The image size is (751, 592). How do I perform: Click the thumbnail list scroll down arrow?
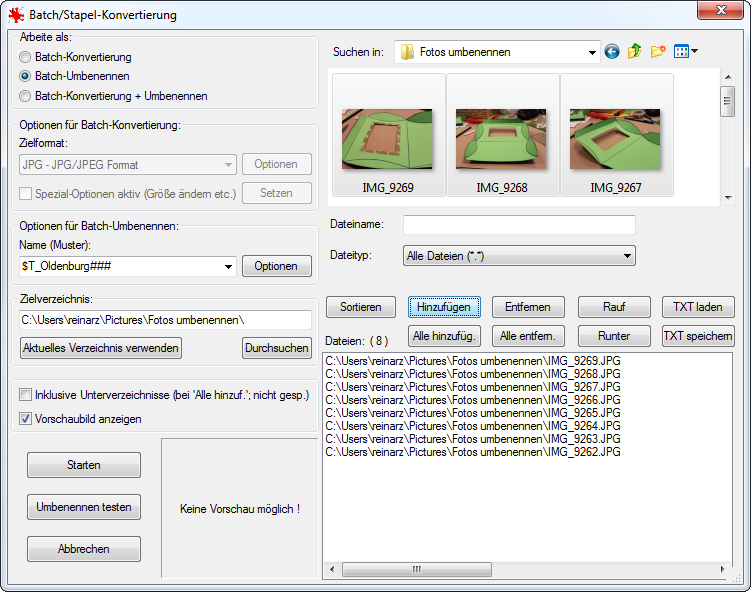click(x=728, y=197)
